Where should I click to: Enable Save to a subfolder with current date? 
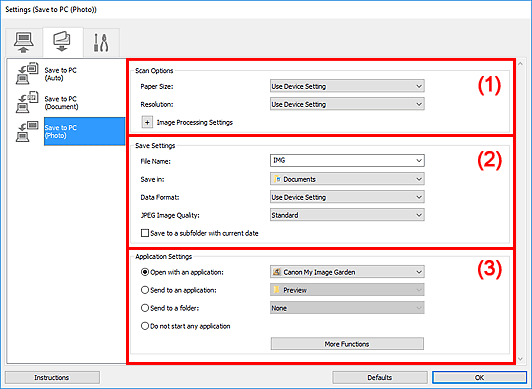point(145,233)
